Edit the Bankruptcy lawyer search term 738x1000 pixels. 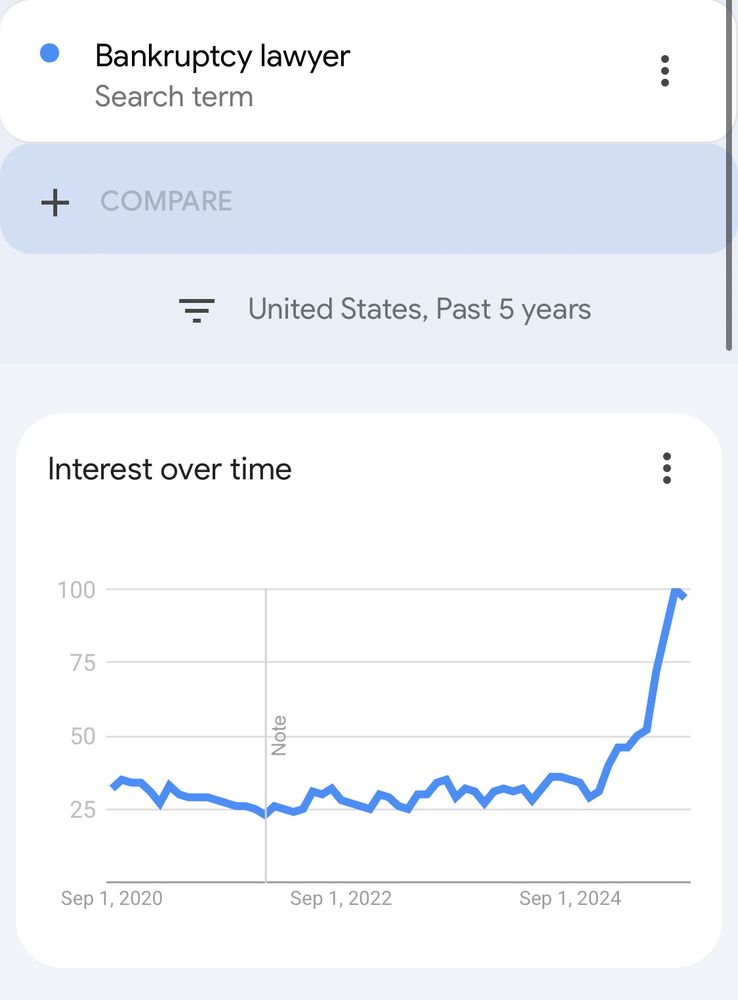coord(222,56)
